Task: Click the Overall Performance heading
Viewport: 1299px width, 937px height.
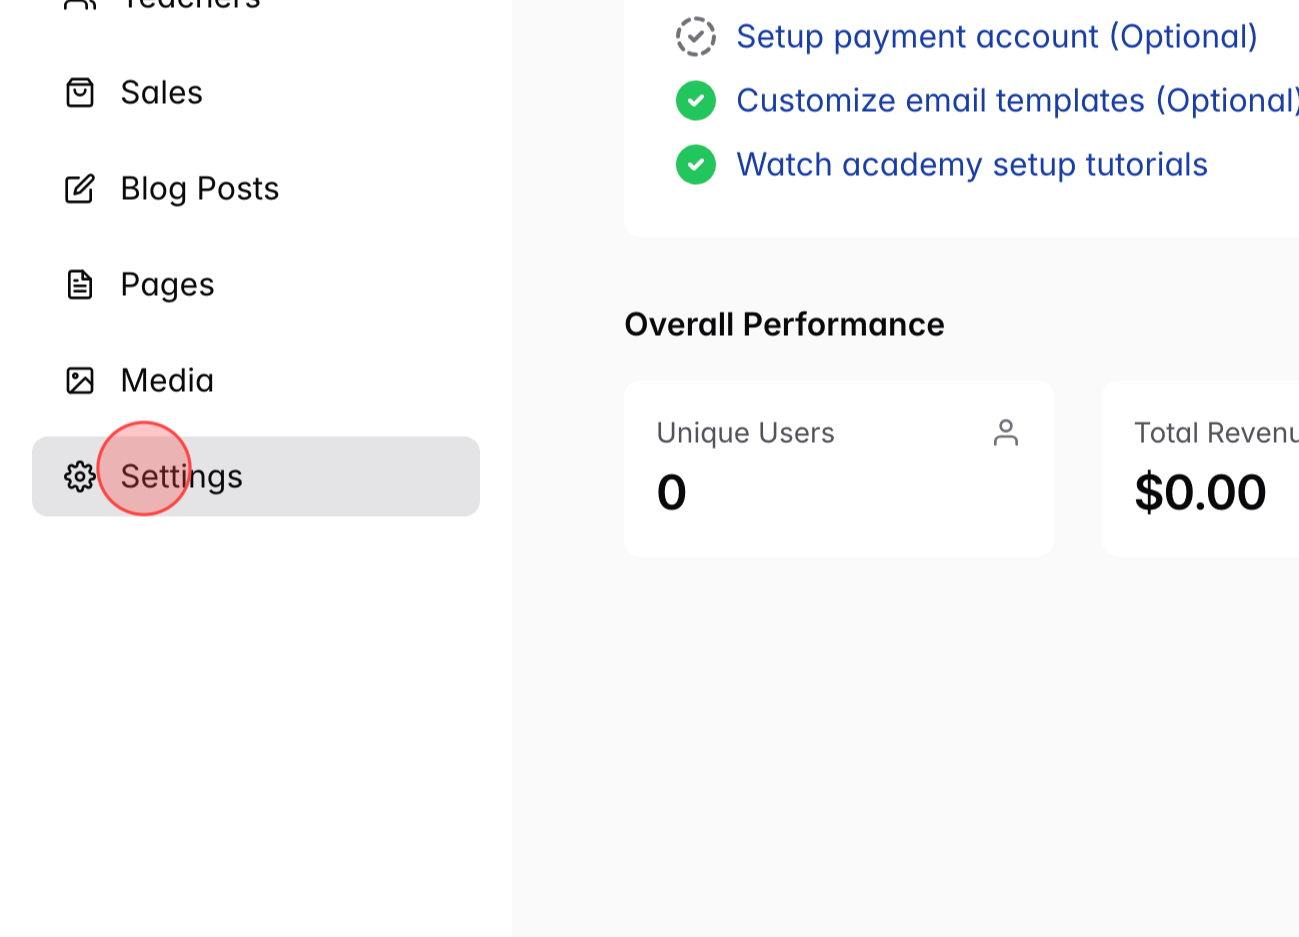Action: coord(784,324)
